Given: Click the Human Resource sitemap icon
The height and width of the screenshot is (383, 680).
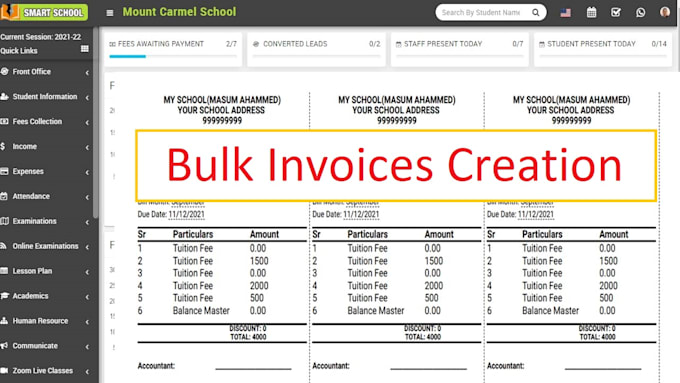Looking at the screenshot, I should point(4,321).
